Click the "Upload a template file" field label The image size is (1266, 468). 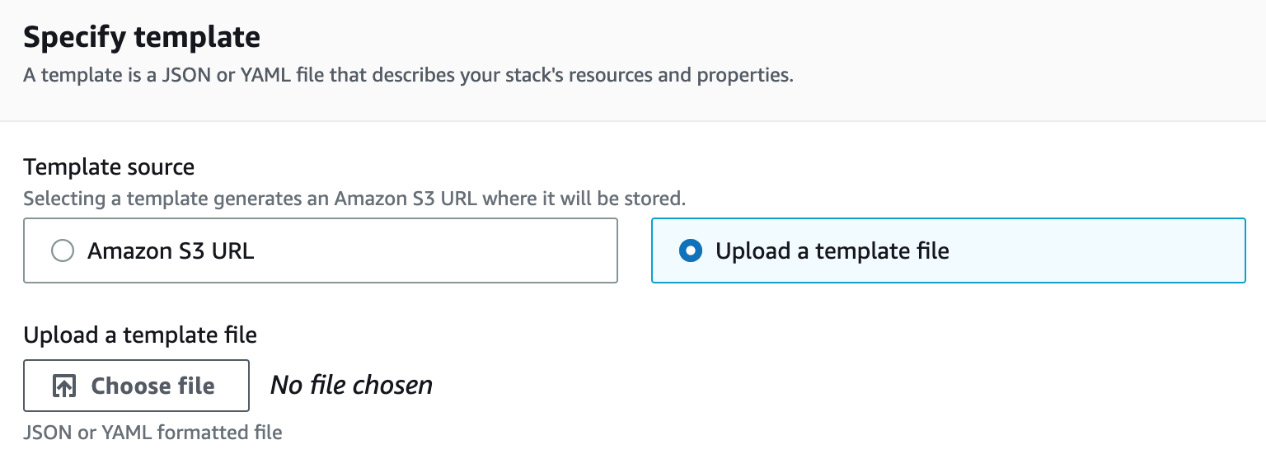140,335
